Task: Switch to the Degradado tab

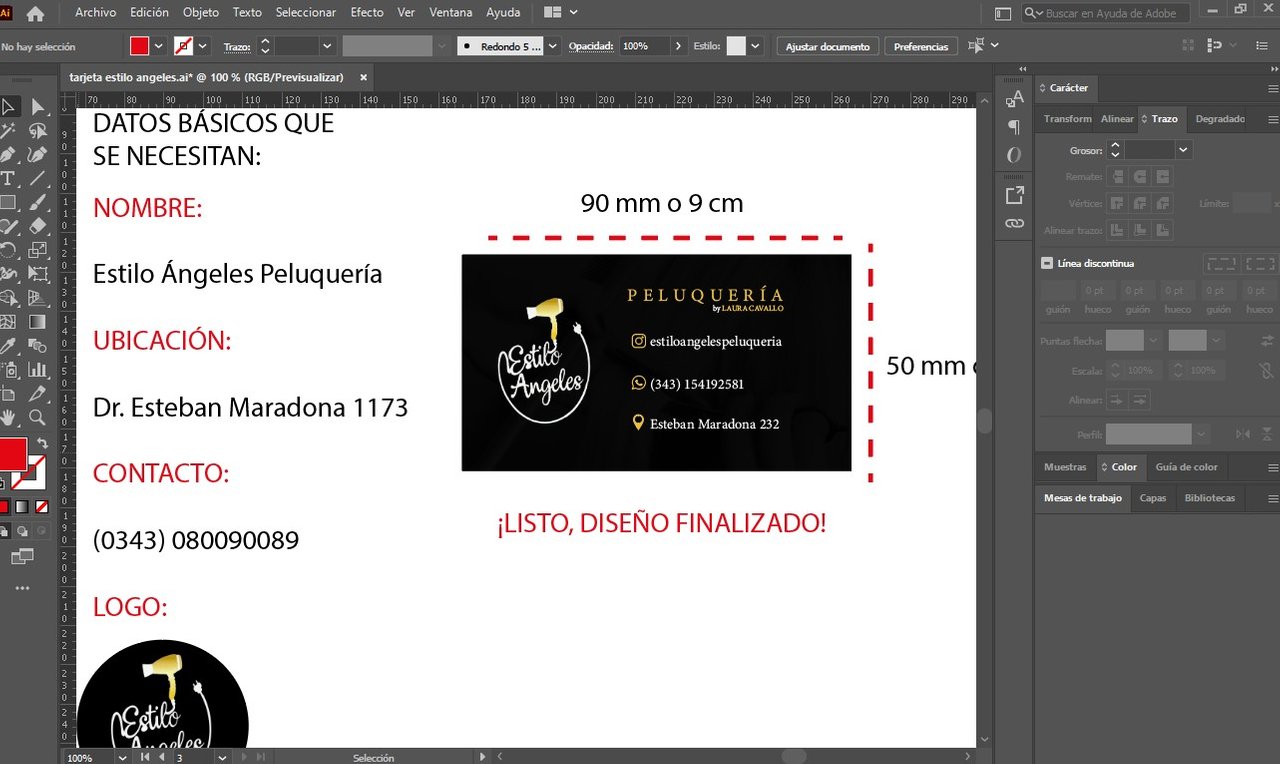Action: (1220, 119)
